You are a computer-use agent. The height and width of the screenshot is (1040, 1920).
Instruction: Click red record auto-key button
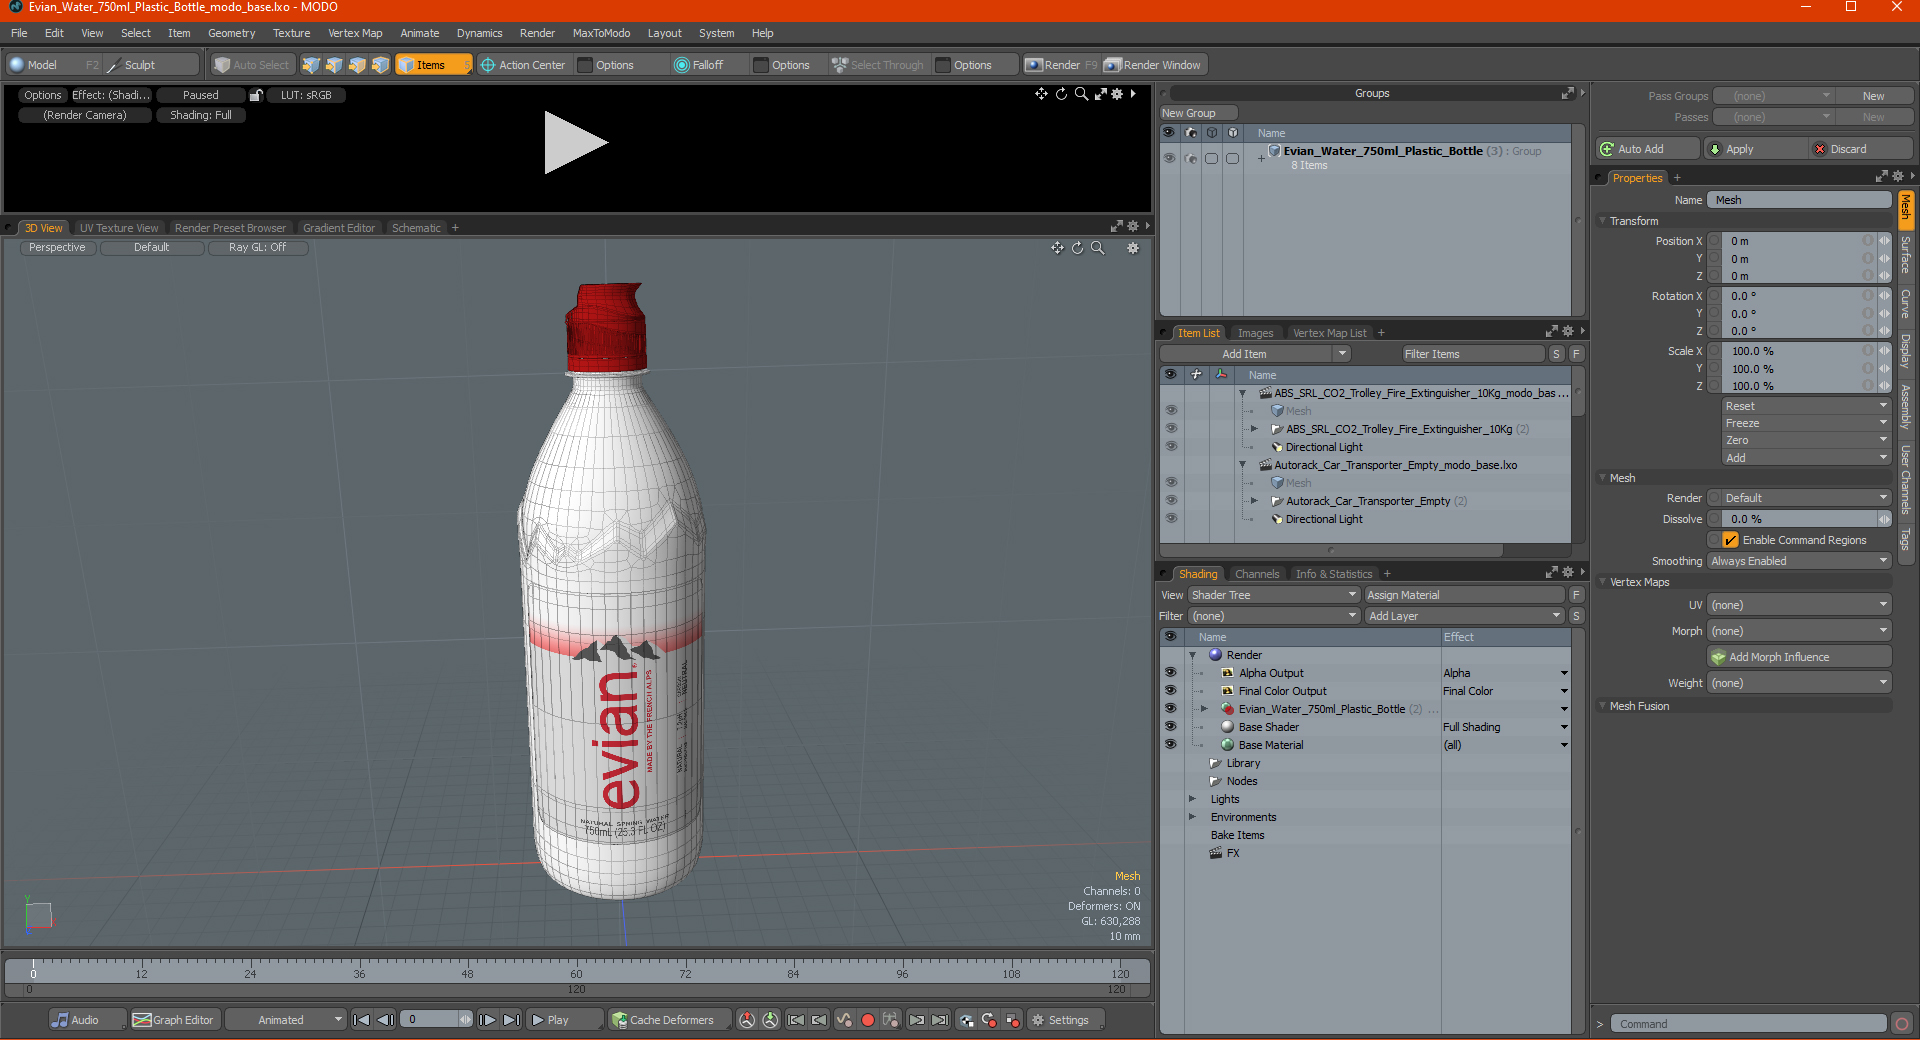pyautogui.click(x=868, y=1020)
